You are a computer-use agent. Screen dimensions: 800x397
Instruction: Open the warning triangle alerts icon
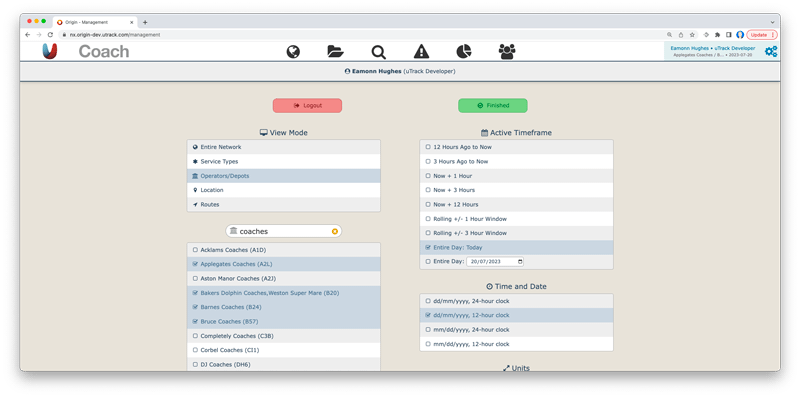tap(421, 52)
